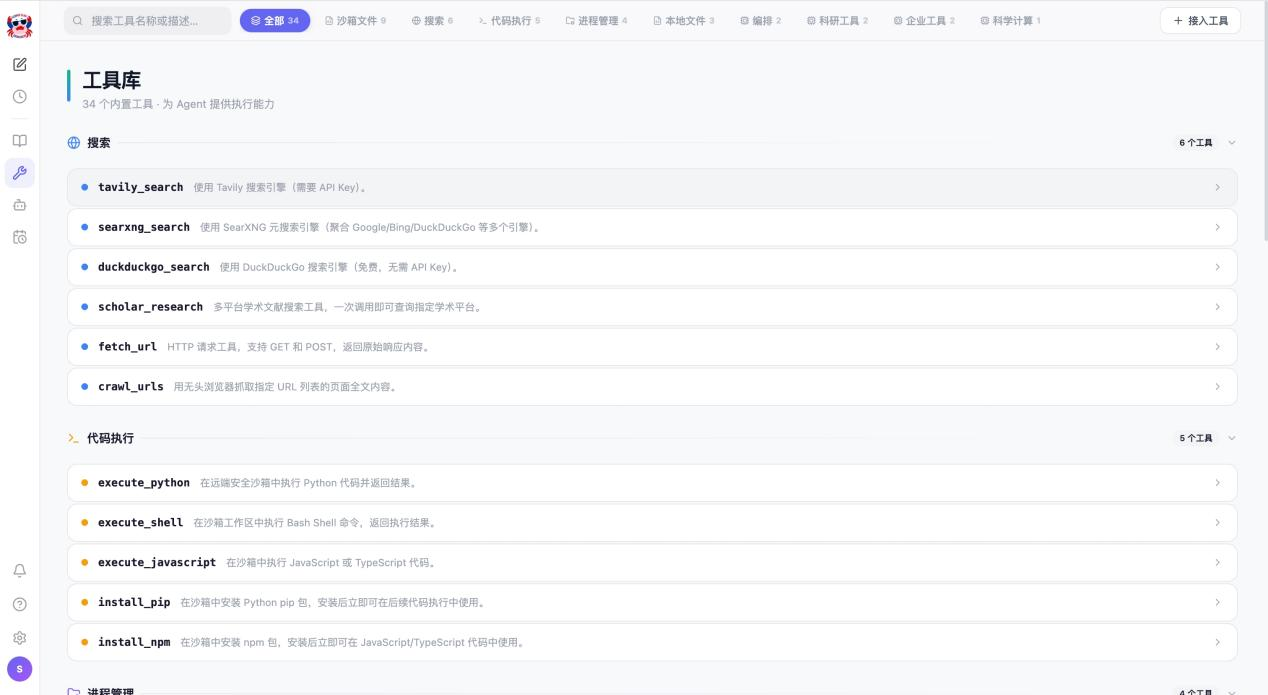The height and width of the screenshot is (695, 1268).
Task: Select the 代码执行 filter tab
Action: tap(509, 20)
